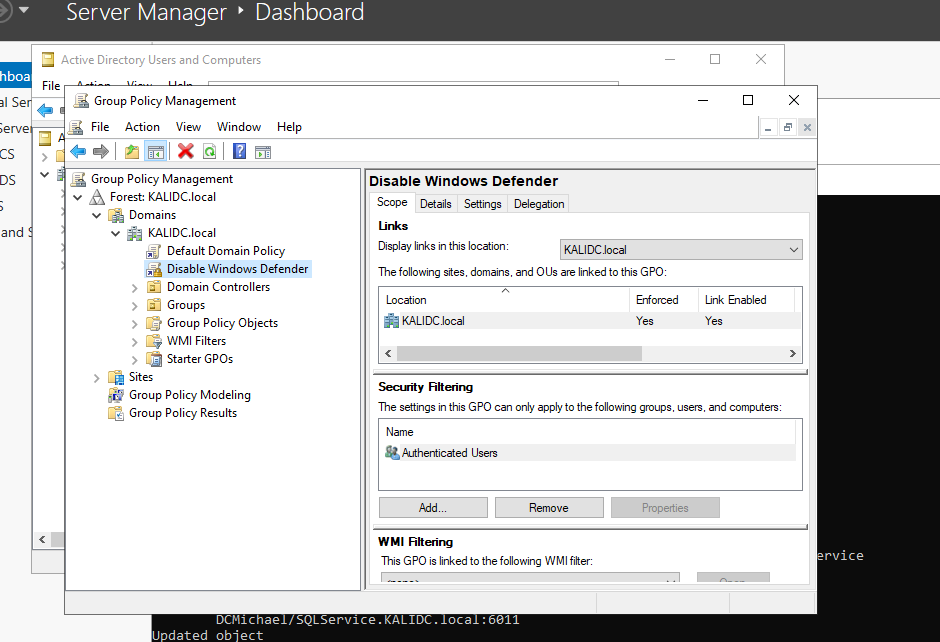
Task: Expand the Domain Controllers OU
Action: (135, 288)
